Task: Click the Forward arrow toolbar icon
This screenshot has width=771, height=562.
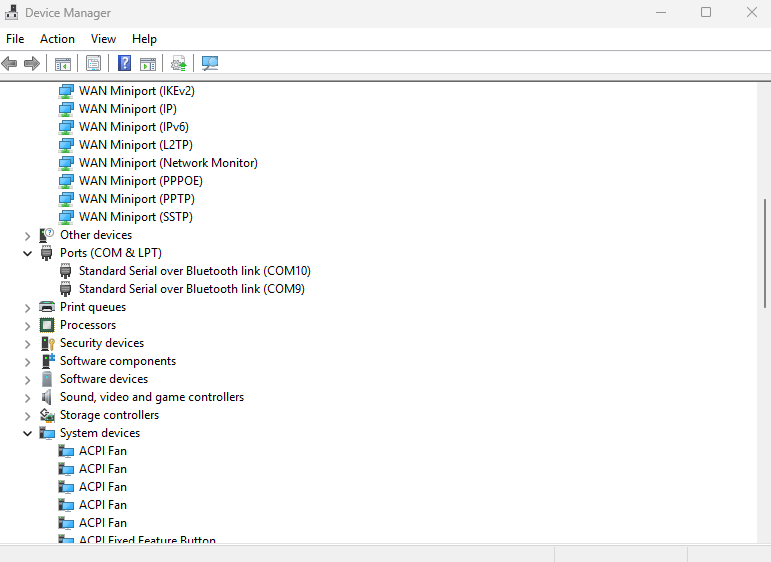Action: [x=32, y=63]
